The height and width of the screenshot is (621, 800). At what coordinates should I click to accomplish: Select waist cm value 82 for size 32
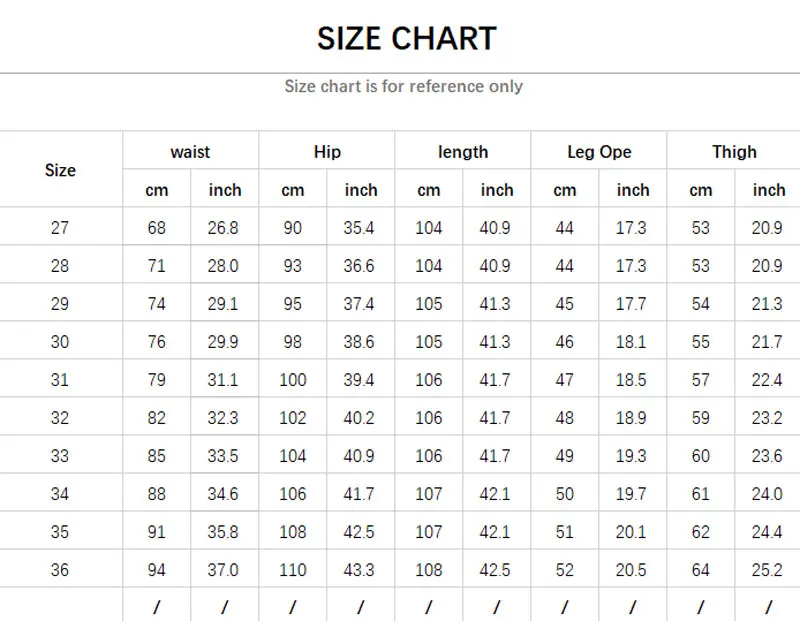click(x=157, y=418)
